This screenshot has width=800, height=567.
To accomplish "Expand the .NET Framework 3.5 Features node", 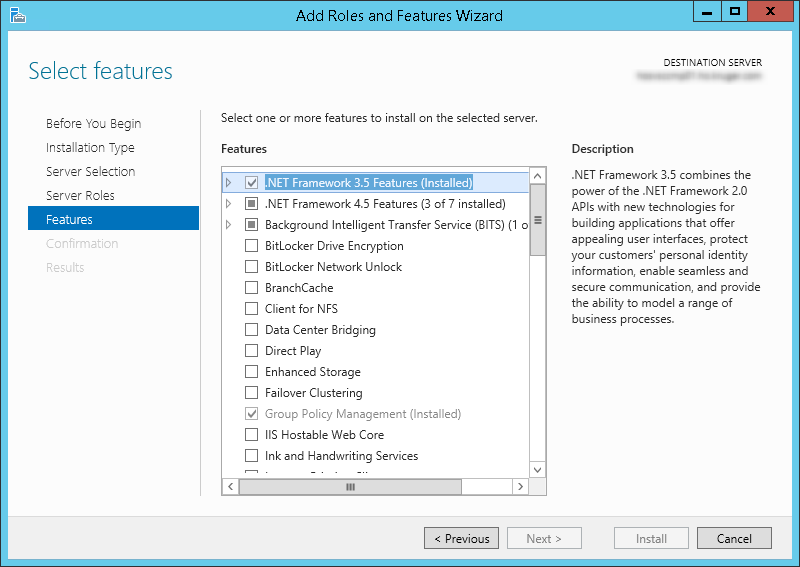I will point(229,182).
